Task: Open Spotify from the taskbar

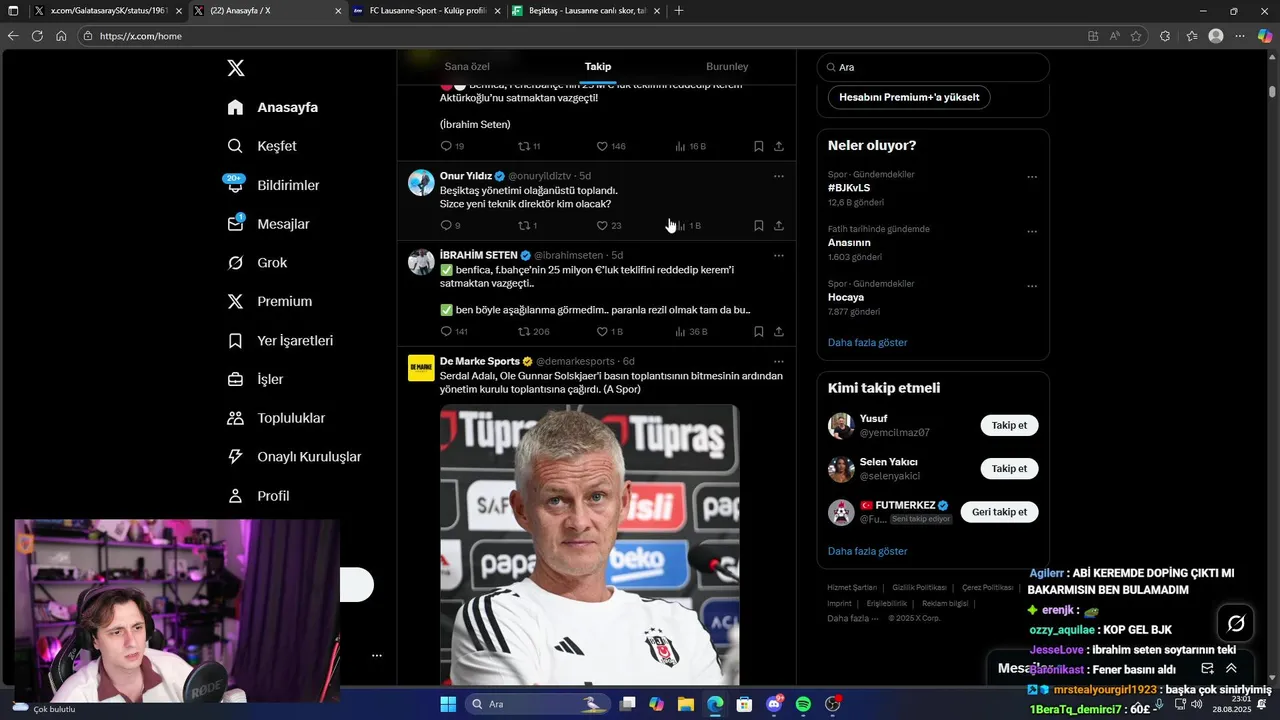Action: tap(803, 704)
